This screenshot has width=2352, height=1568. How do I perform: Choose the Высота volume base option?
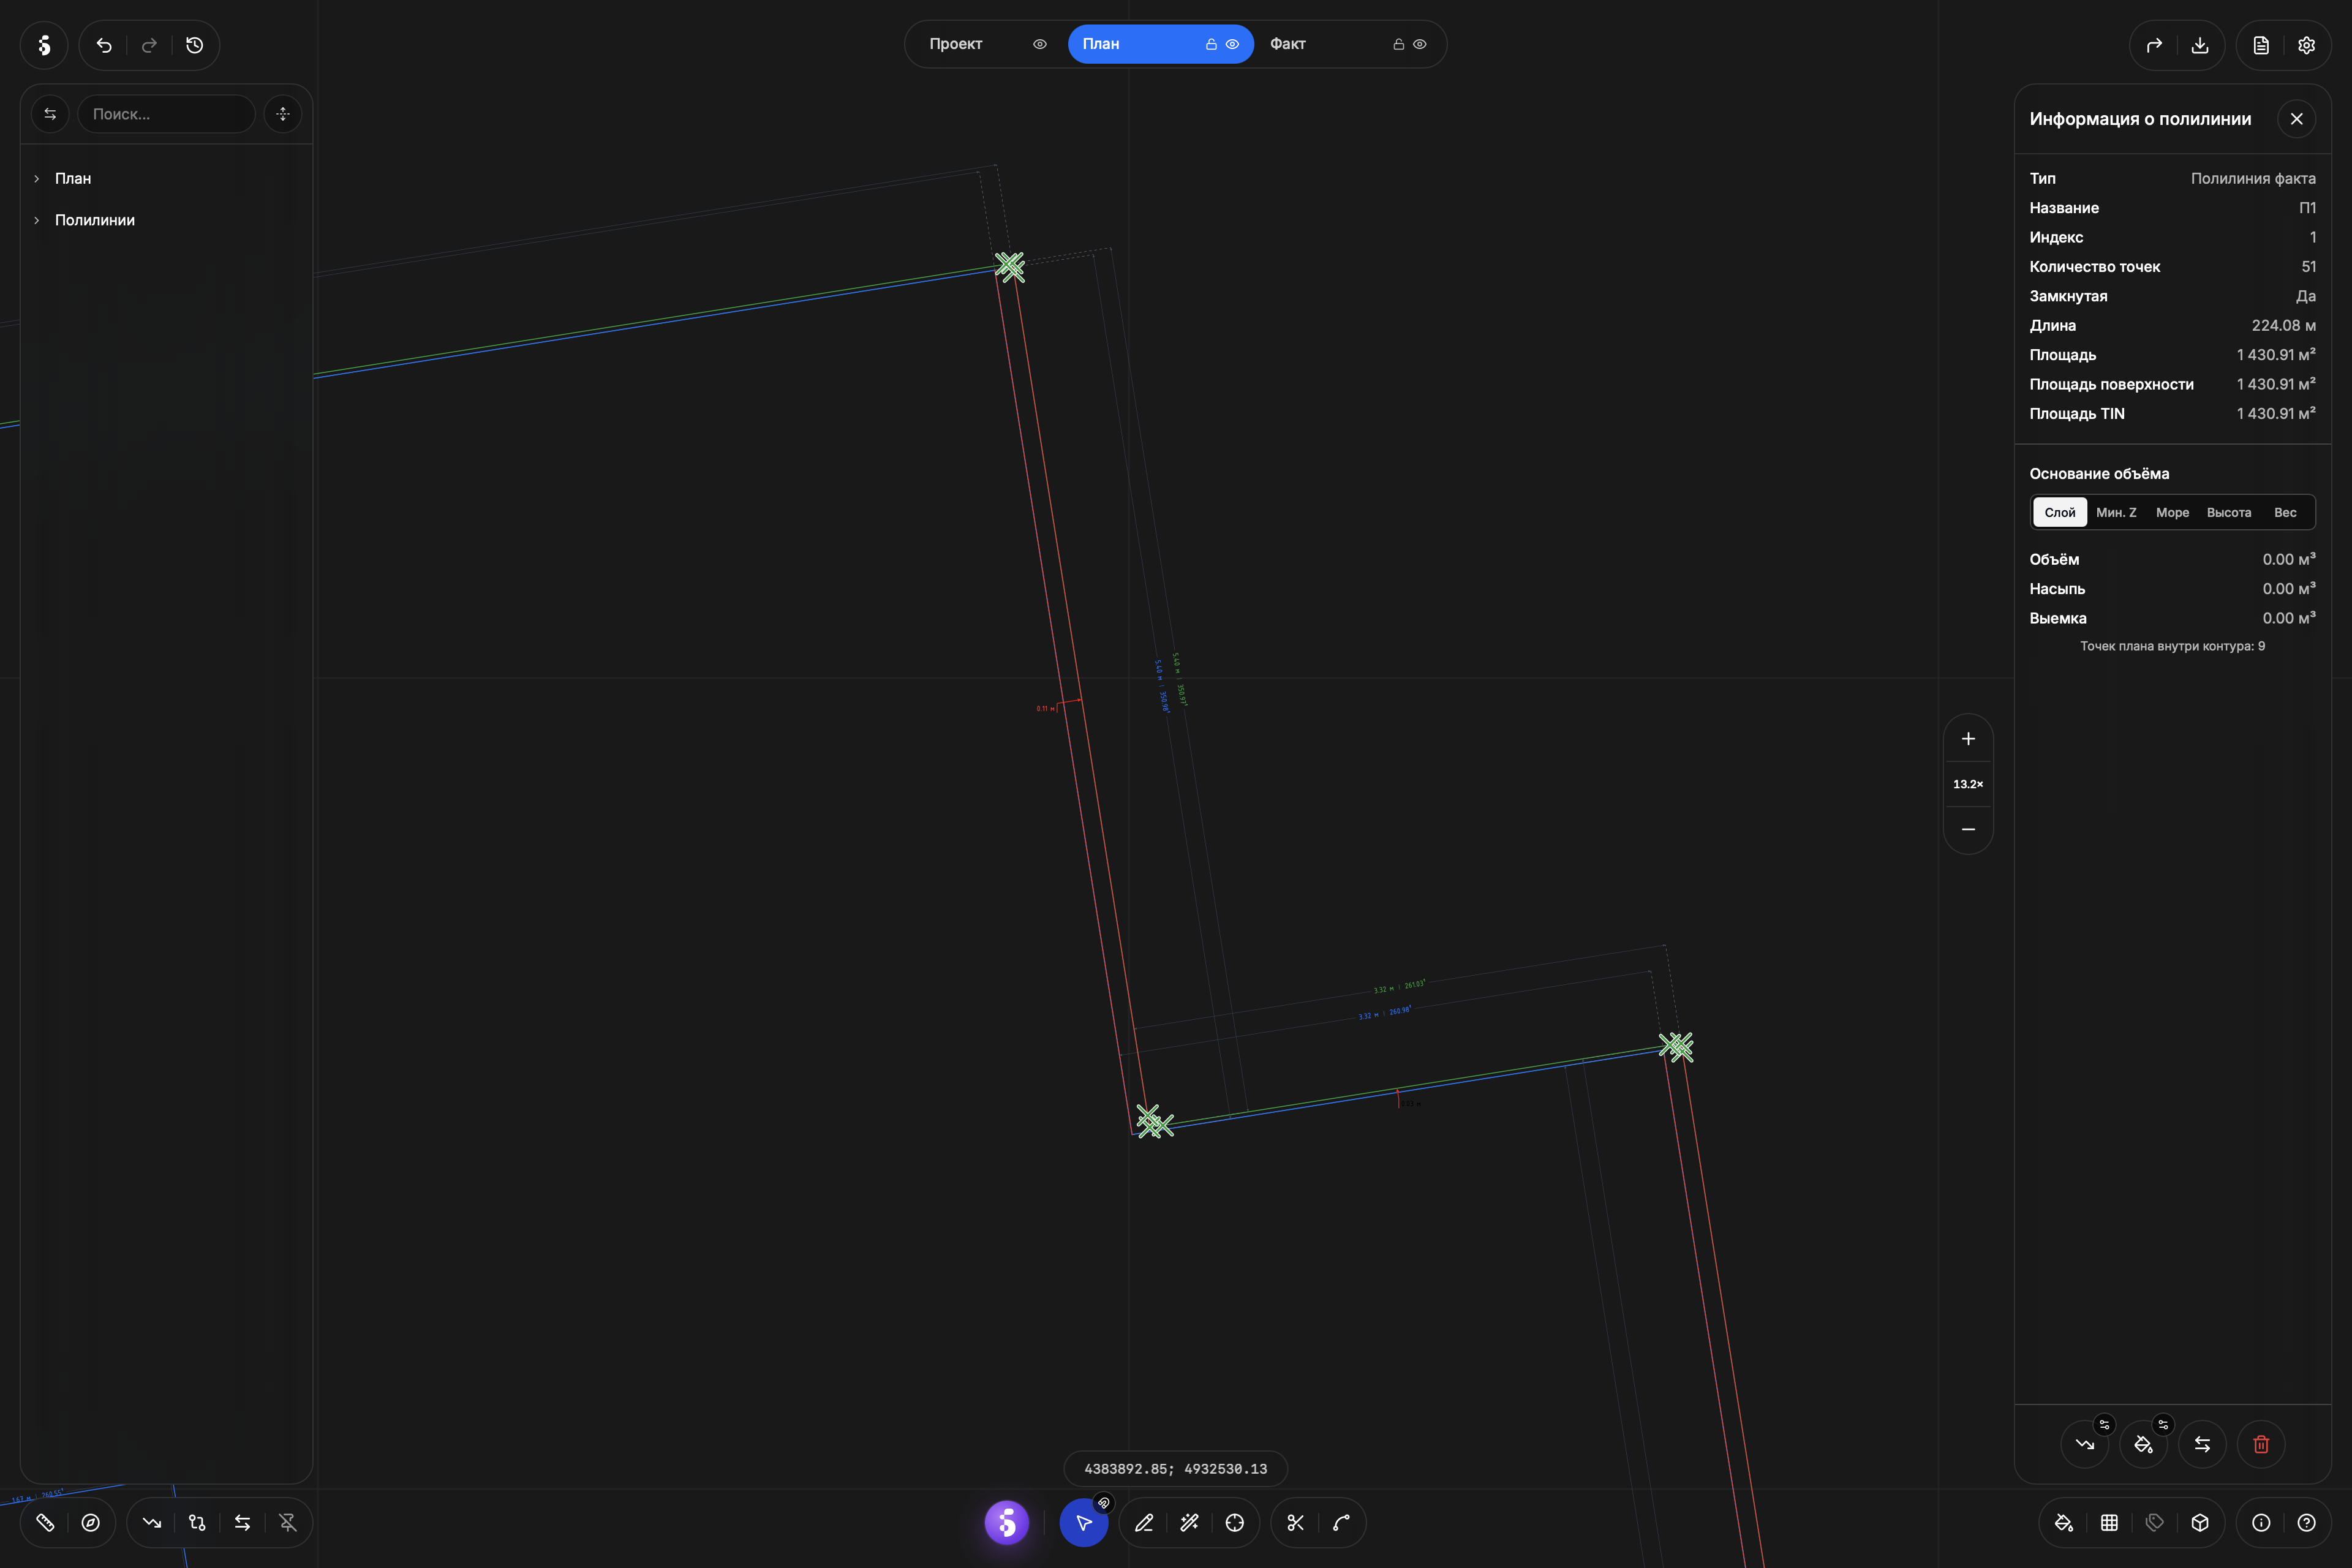point(2229,512)
